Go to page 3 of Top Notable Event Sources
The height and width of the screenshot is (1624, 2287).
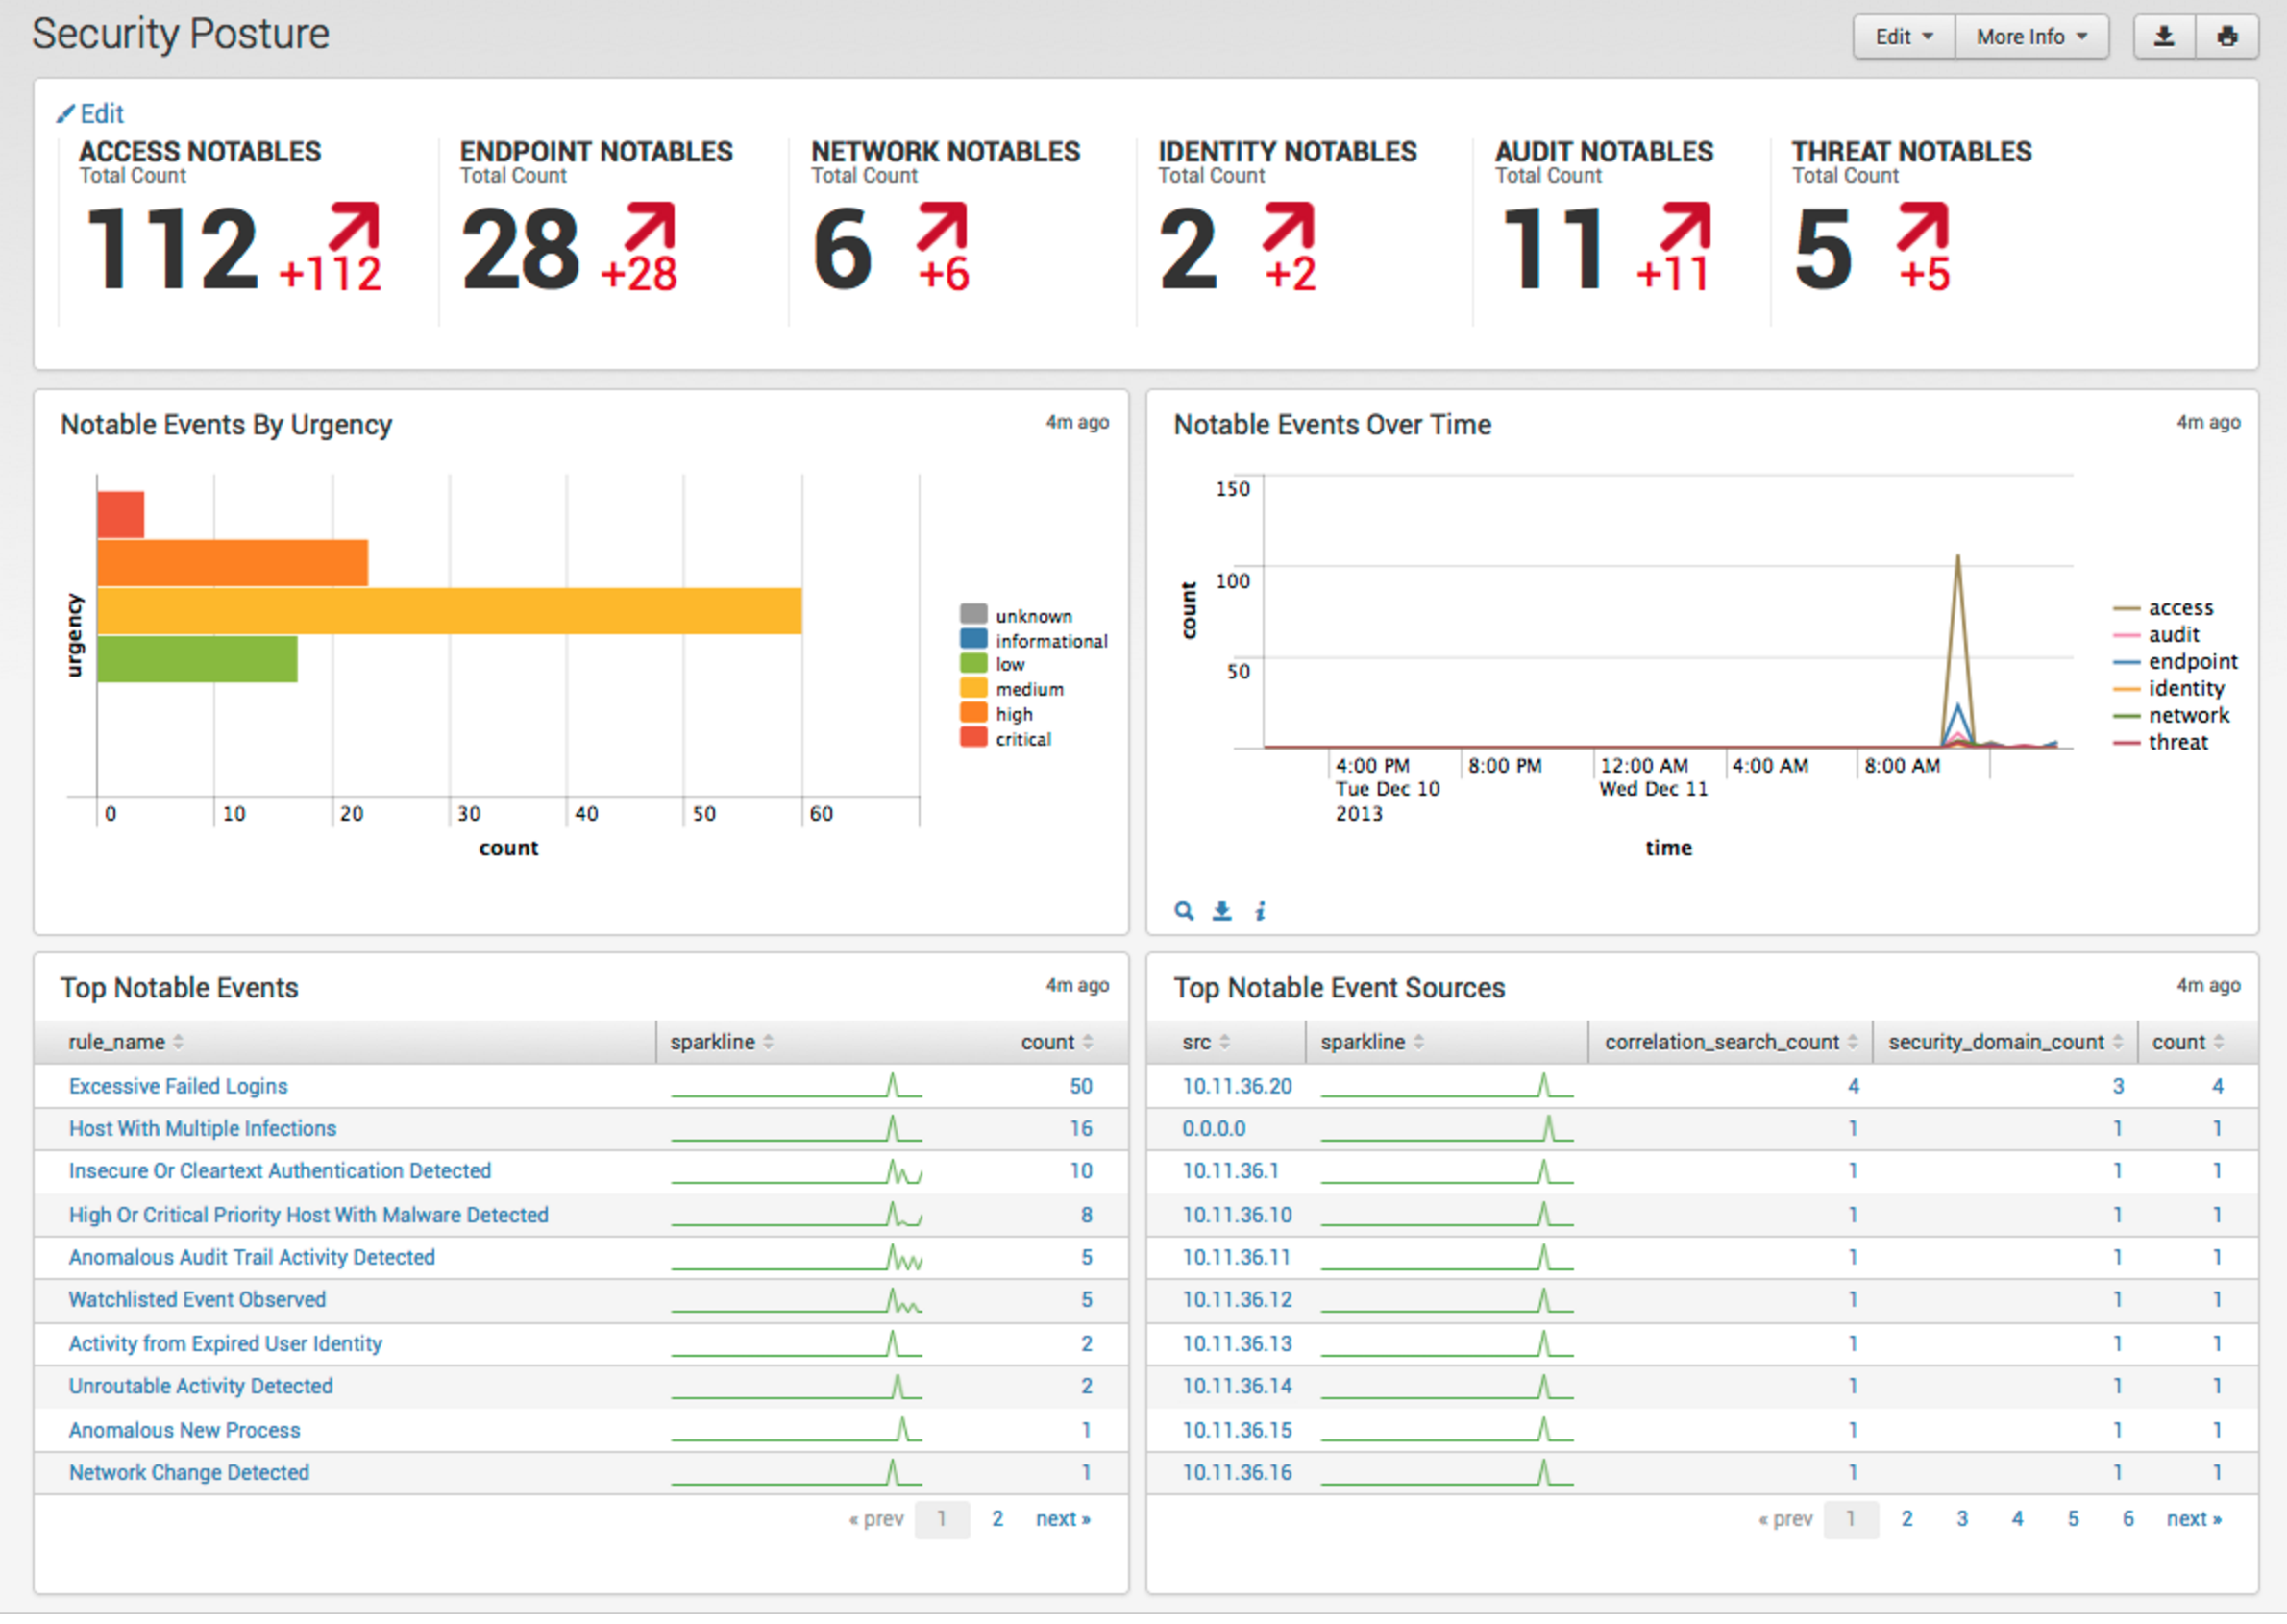1962,1519
